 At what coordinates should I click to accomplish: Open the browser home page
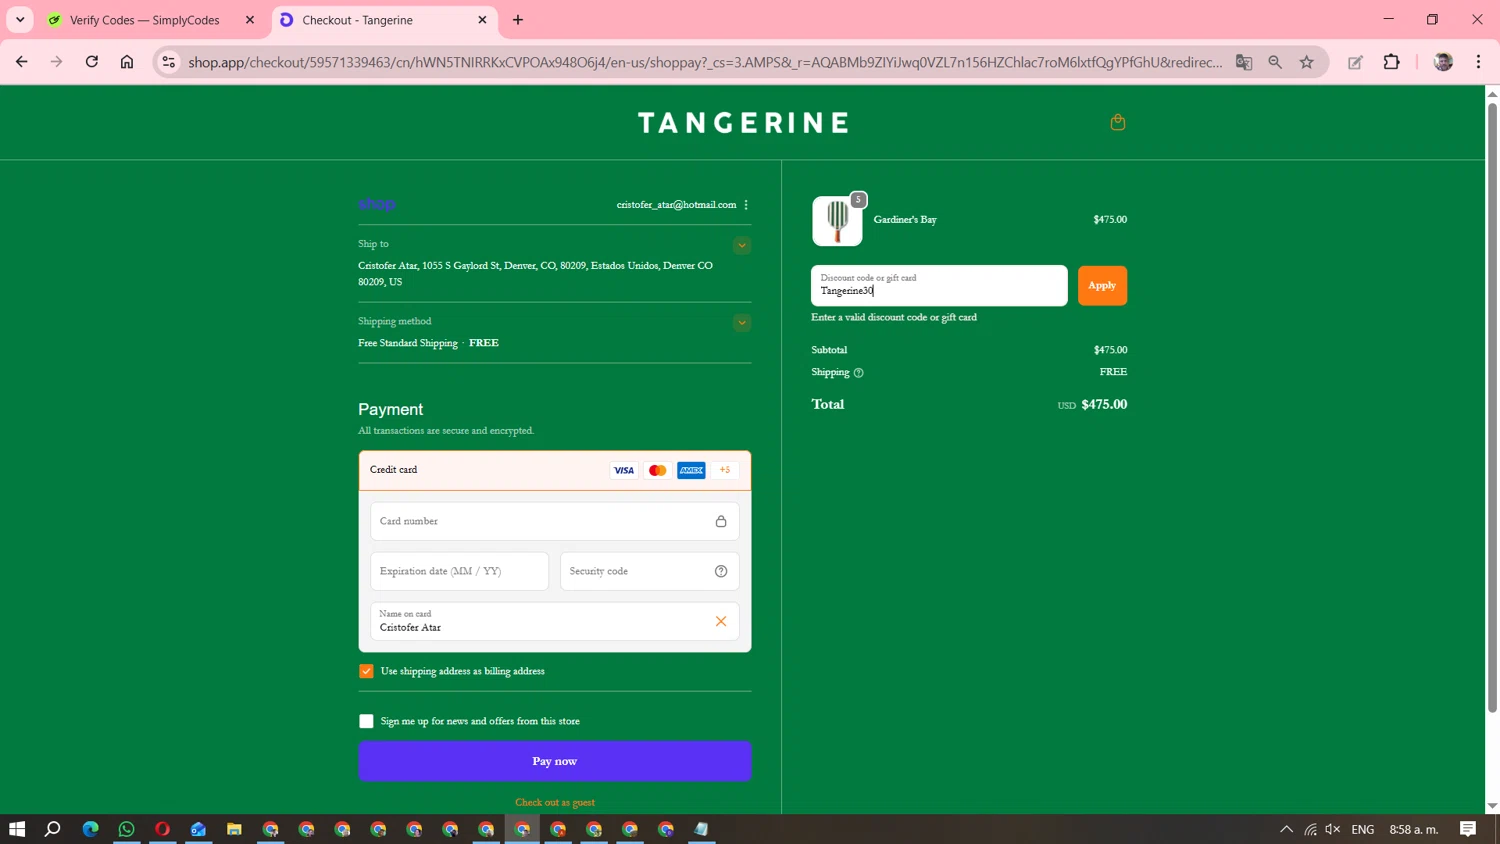[x=127, y=62]
